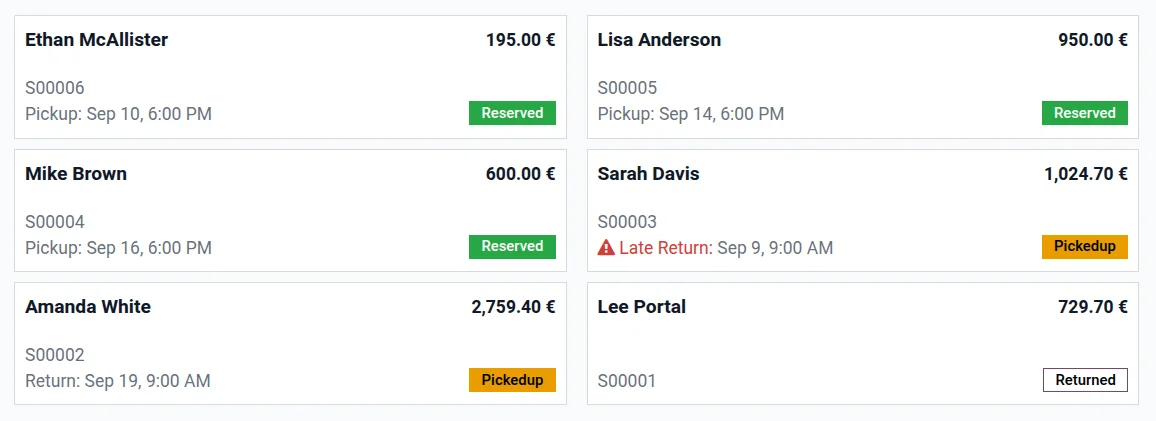Open Lisa Anderson's order card
Screen dimensions: 1156x421
click(863, 77)
